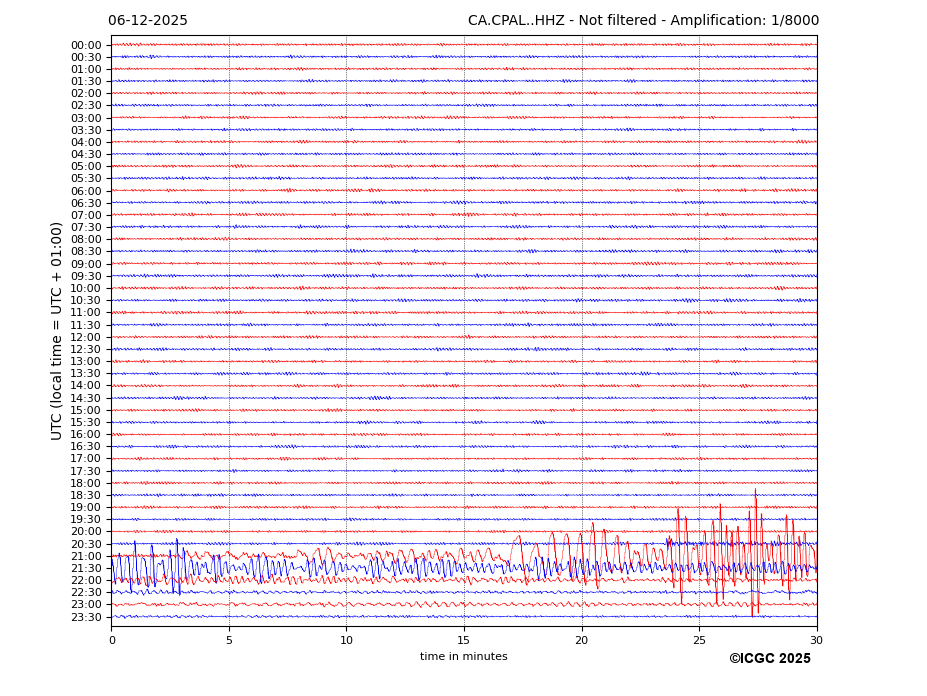The height and width of the screenshot is (696, 927).
Task: Select the 06:00 row time label
Action: pyautogui.click(x=86, y=191)
